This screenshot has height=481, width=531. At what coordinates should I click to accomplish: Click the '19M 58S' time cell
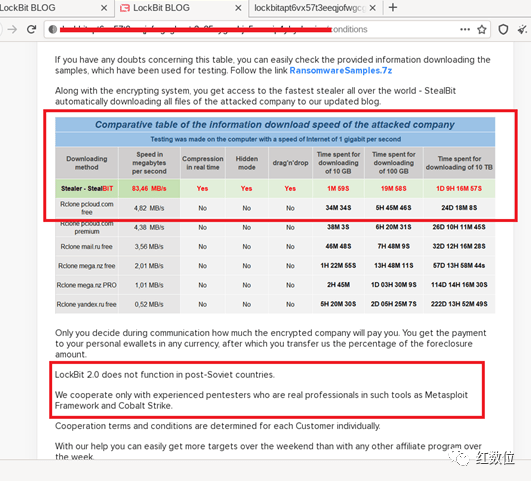tap(394, 188)
